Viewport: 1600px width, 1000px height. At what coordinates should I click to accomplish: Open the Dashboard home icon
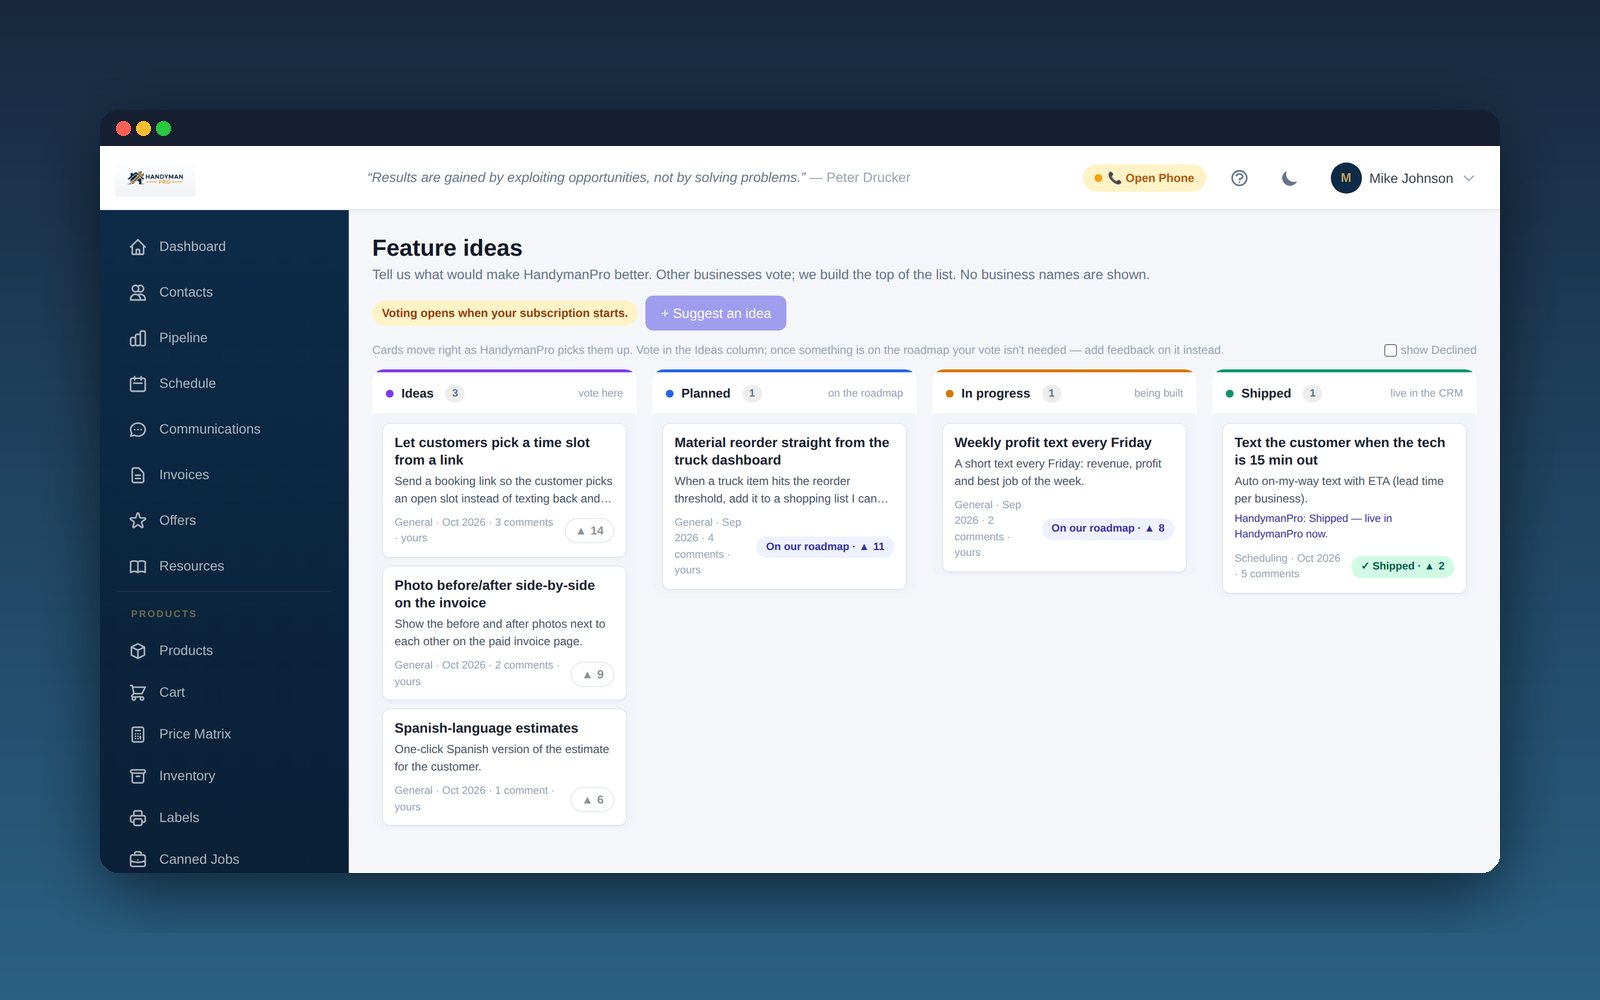click(138, 247)
